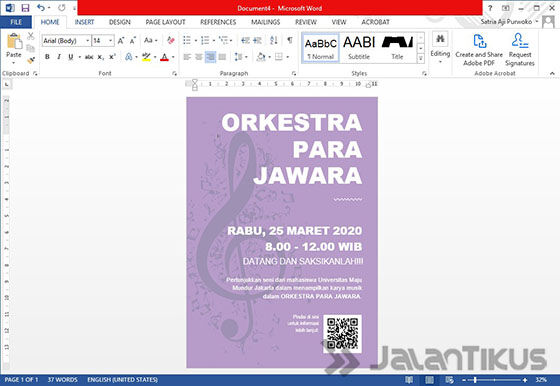This screenshot has width=560, height=386.
Task: Click the Redo arrow icon
Action: (62, 8)
